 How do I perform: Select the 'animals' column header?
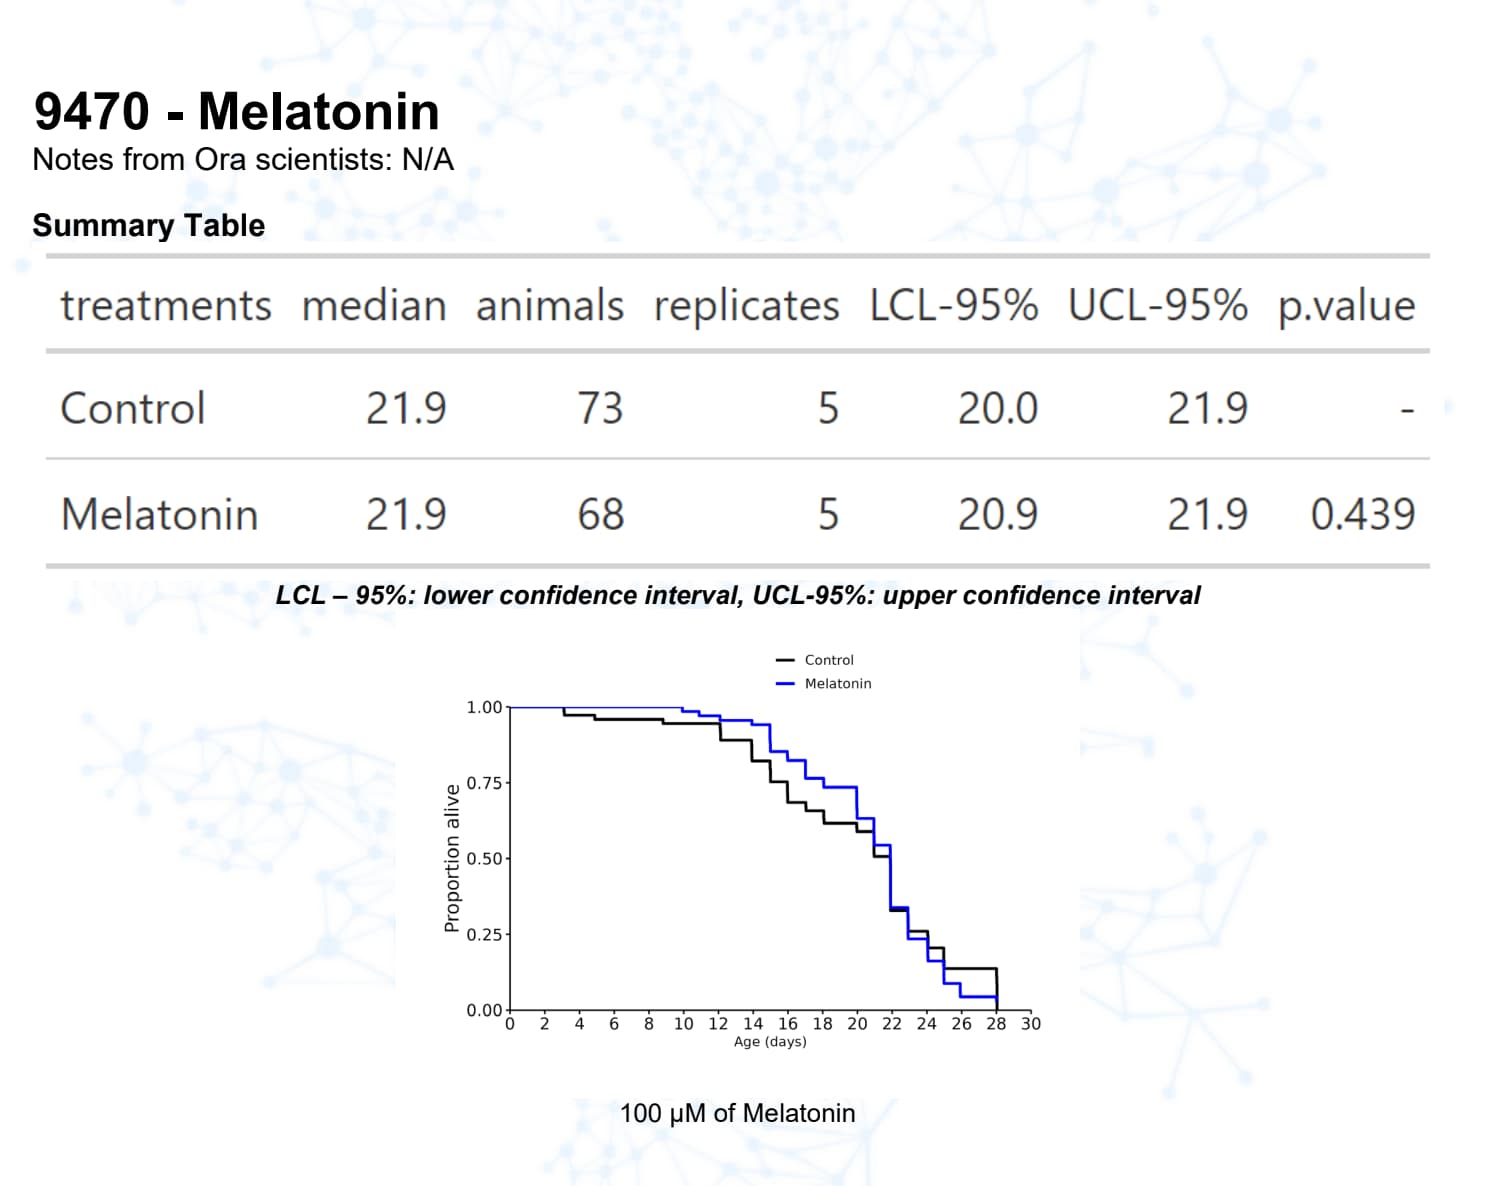tap(549, 306)
